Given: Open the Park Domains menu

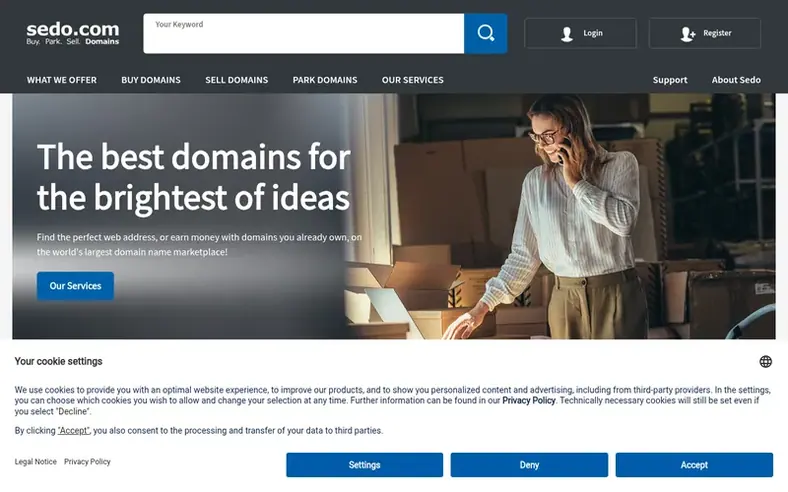Looking at the screenshot, I should click(x=325, y=80).
